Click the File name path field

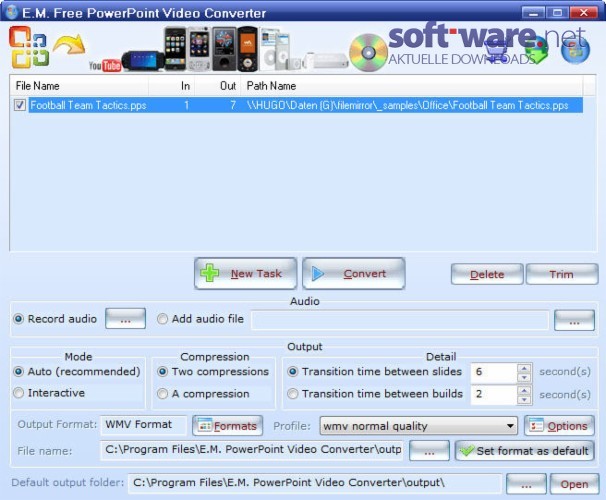coord(252,450)
